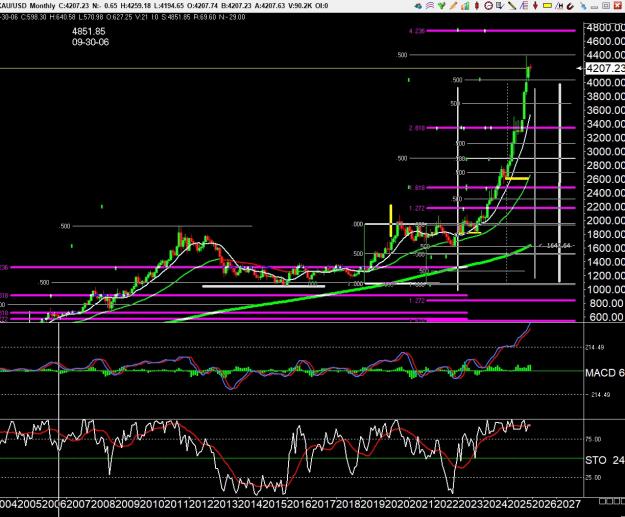Screen dimensions: 625x517
Task: Click the first small box at bottom right
Action: point(602,501)
